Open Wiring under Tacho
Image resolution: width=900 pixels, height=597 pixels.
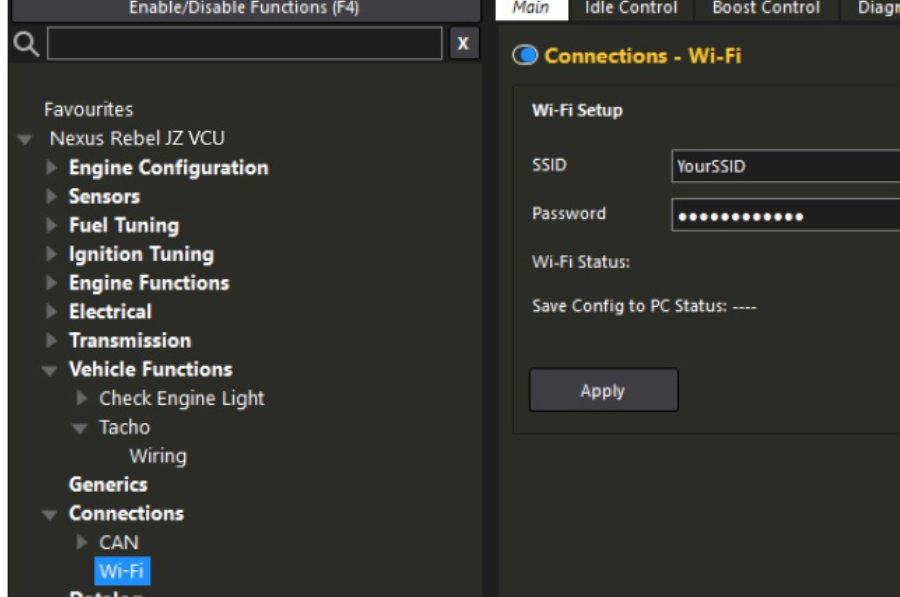click(158, 456)
